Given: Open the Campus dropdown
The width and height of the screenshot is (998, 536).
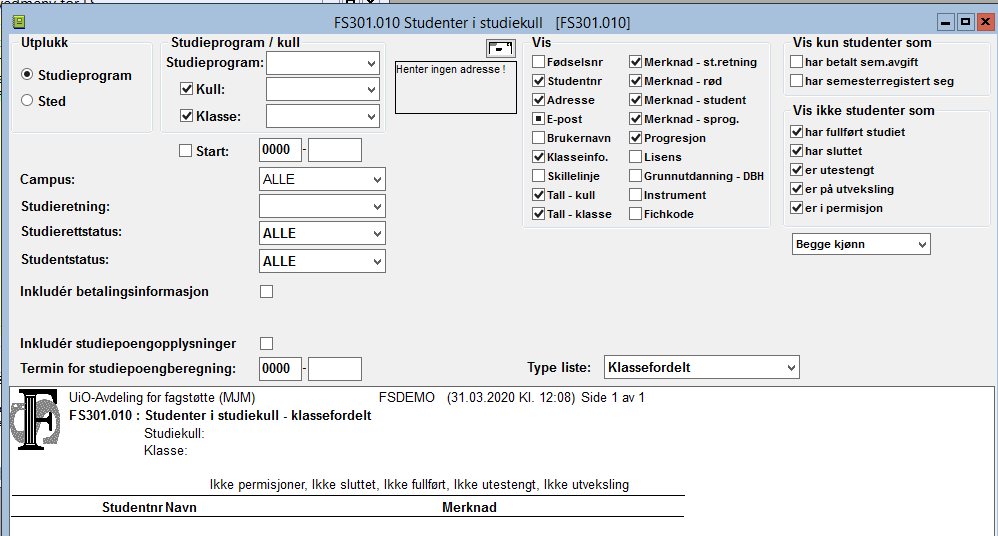Looking at the screenshot, I should pos(322,180).
